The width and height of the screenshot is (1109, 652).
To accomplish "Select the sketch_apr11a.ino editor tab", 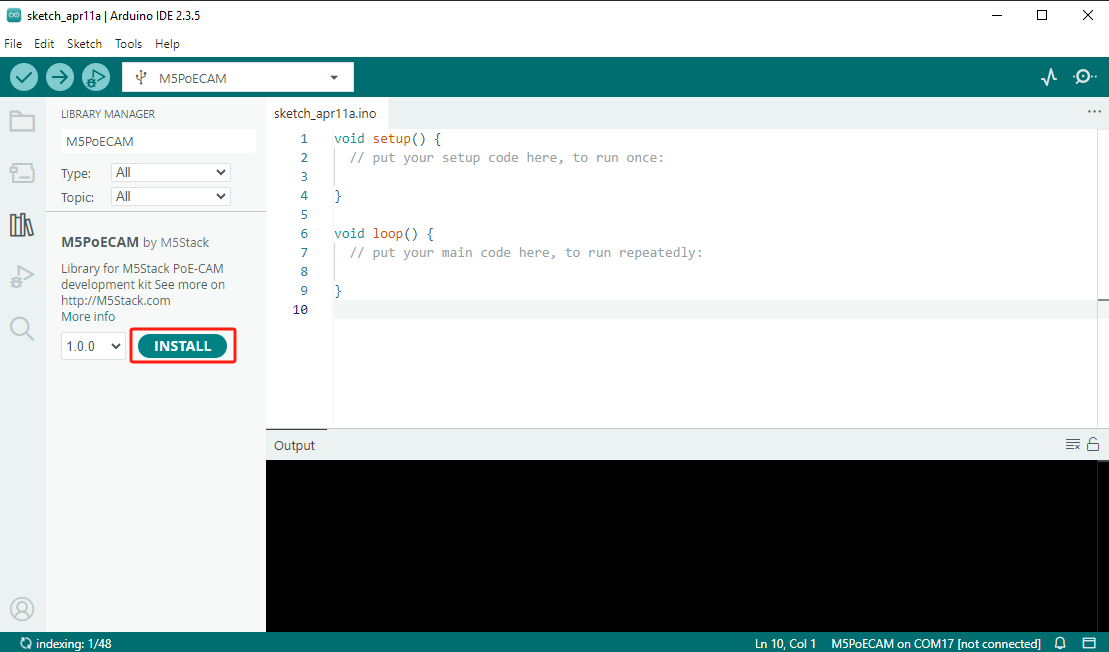I will coord(325,113).
